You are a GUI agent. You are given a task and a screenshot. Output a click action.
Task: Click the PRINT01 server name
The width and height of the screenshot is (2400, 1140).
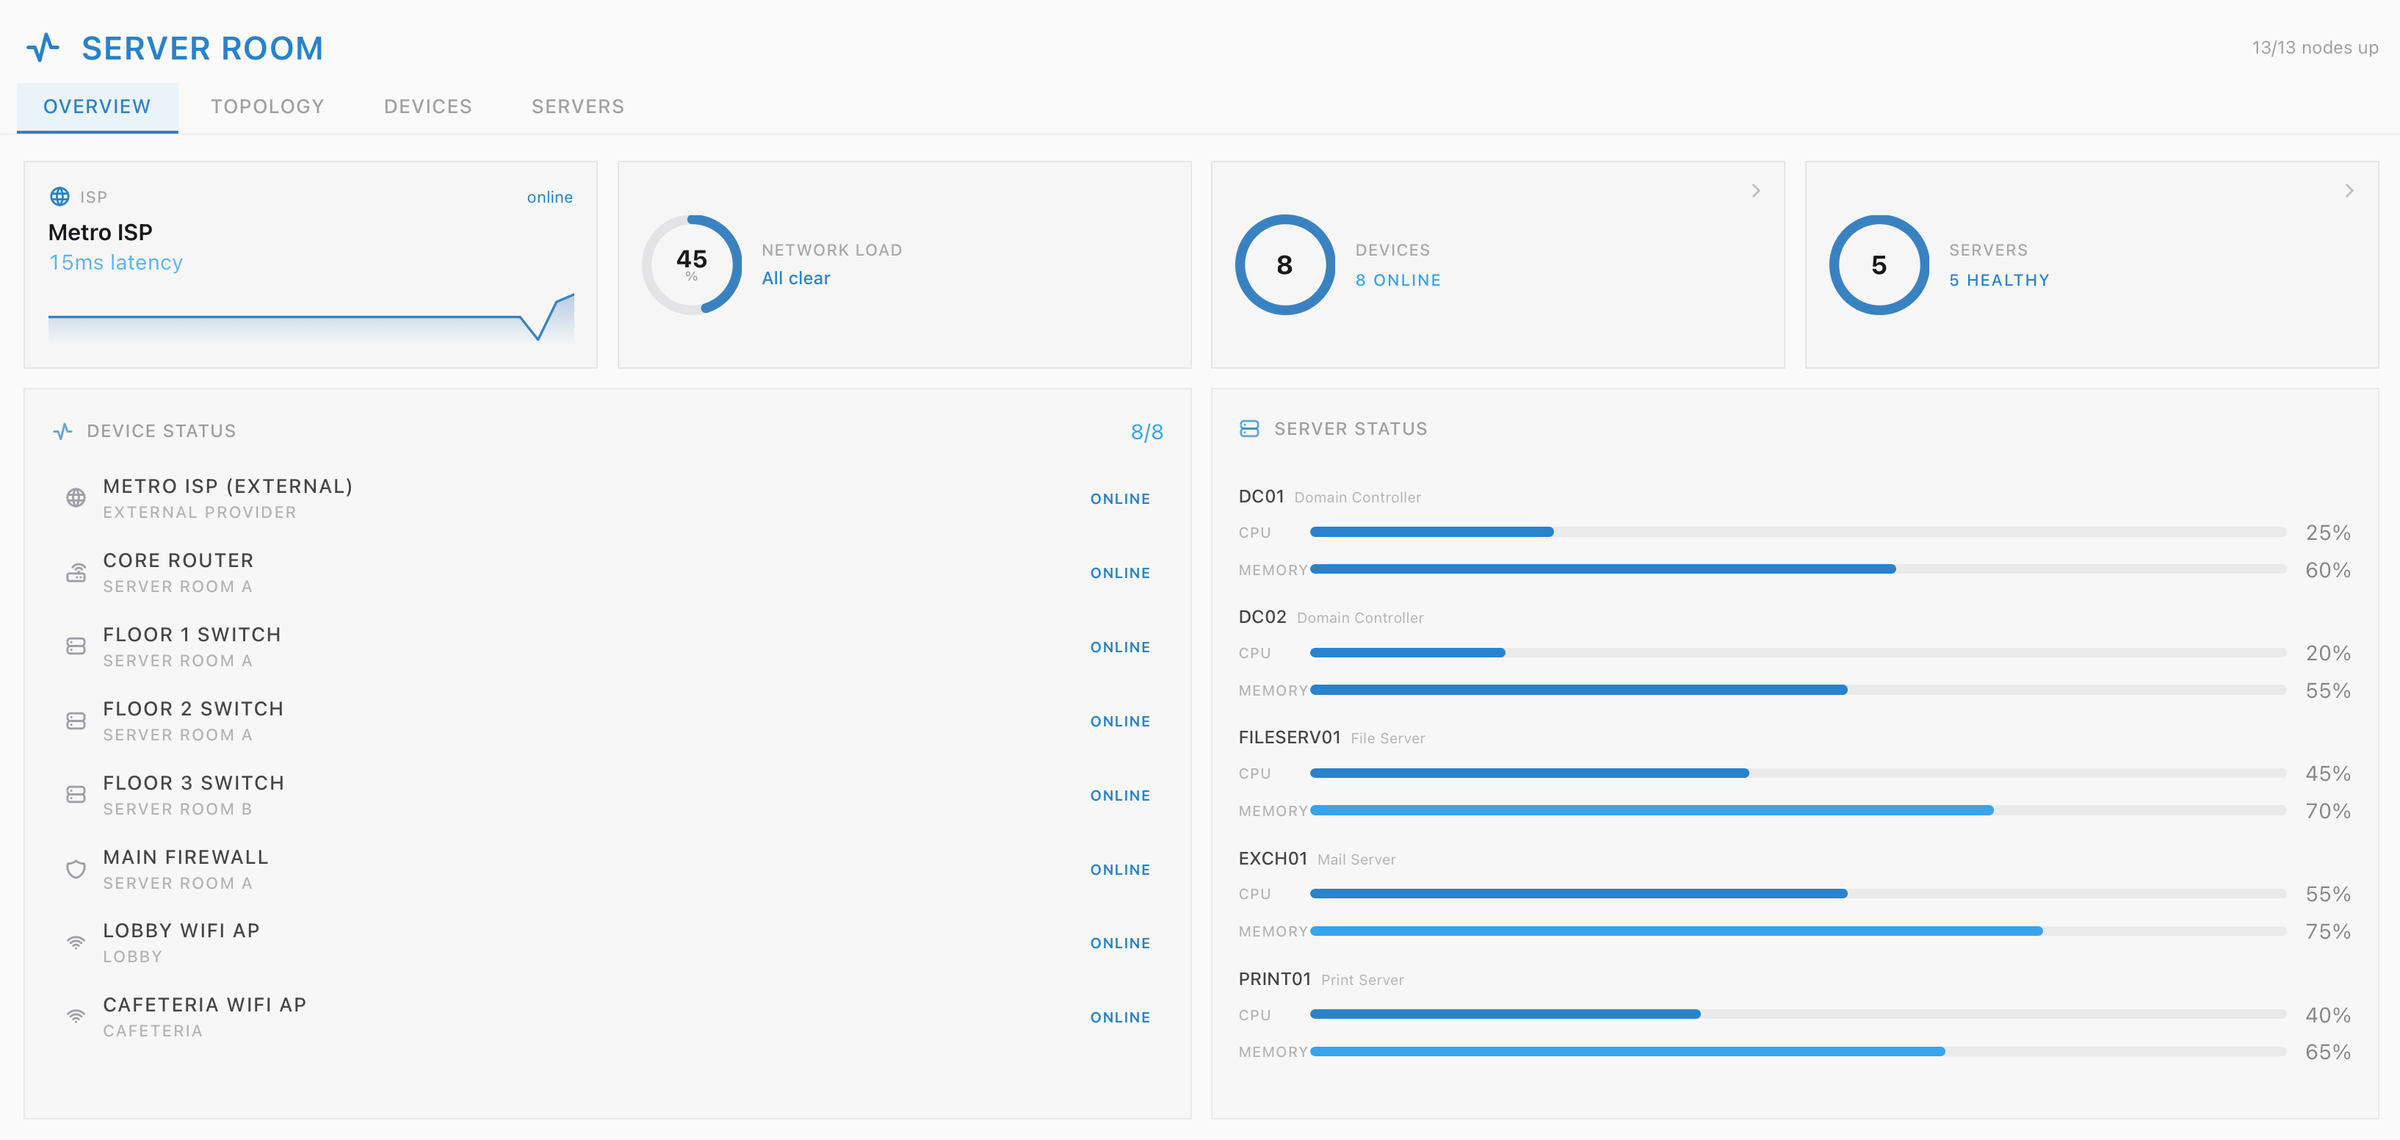tap(1275, 979)
